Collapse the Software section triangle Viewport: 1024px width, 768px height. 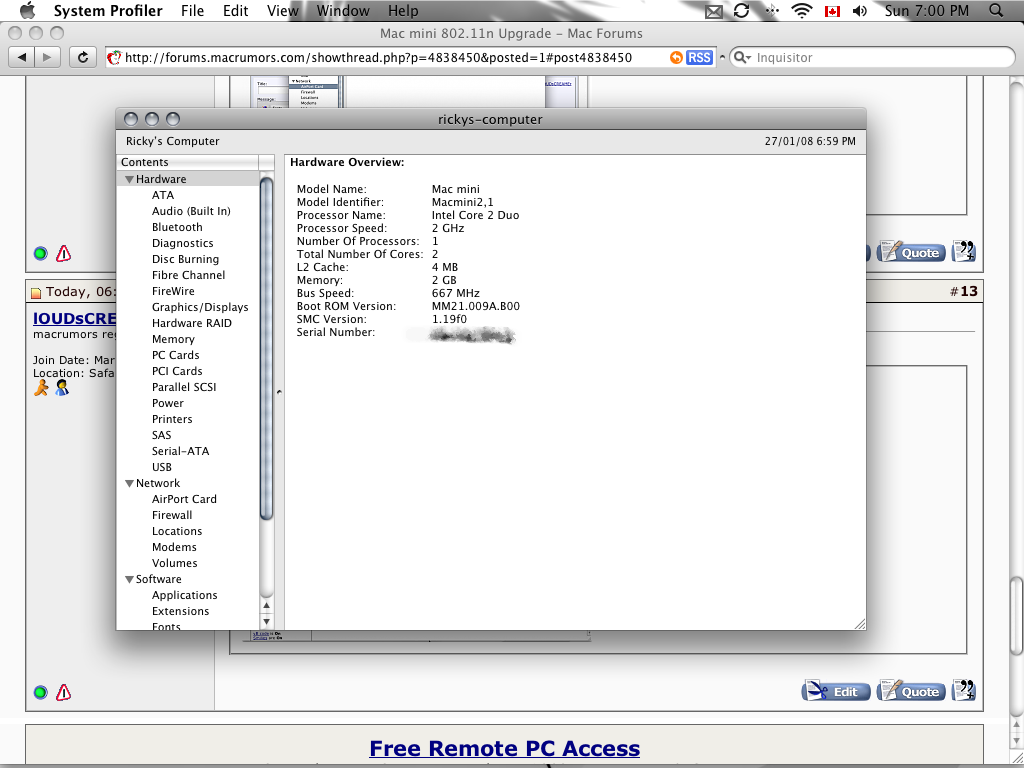[x=129, y=580]
